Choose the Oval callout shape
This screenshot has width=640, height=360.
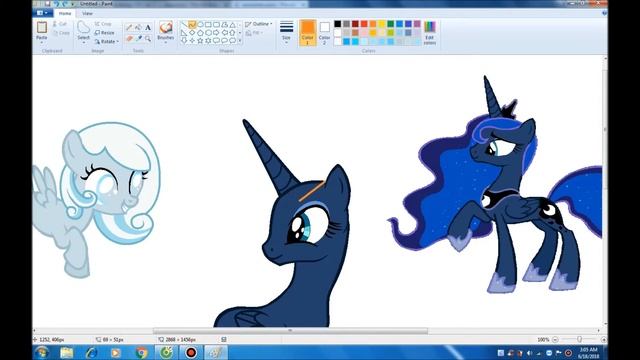point(224,40)
